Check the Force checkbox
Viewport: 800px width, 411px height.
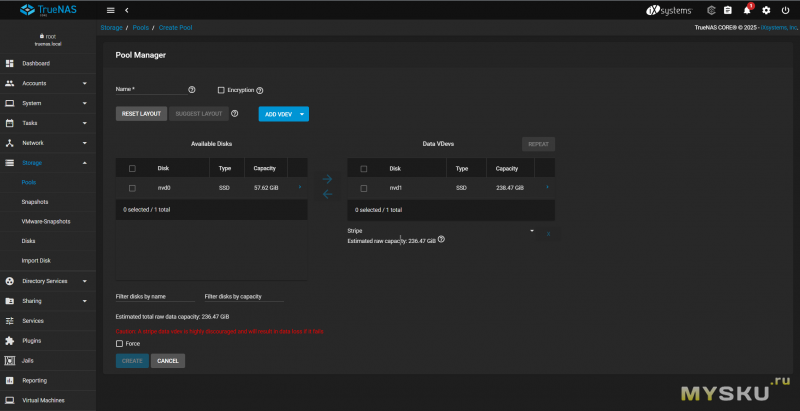[x=119, y=344]
